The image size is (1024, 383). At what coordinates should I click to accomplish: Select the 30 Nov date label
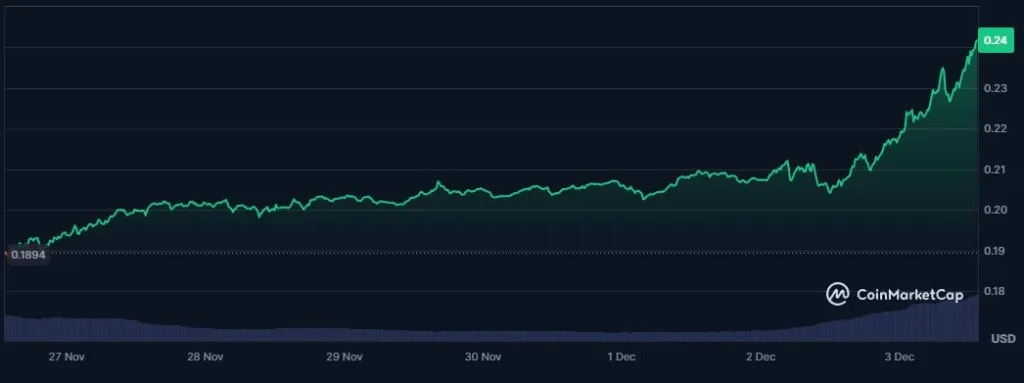click(x=483, y=357)
